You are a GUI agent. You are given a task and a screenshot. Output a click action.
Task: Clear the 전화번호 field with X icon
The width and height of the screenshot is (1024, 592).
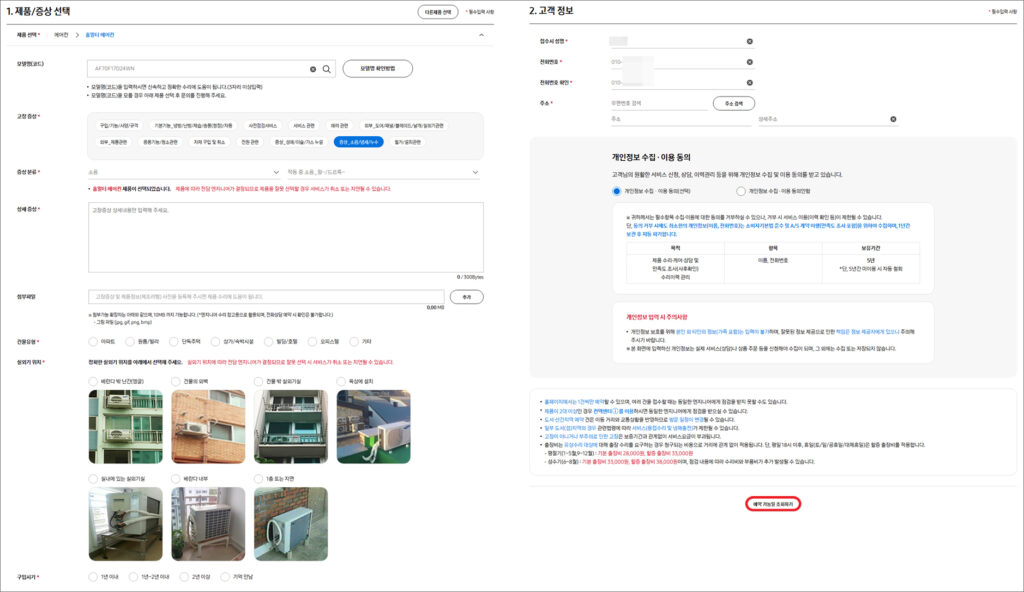749,62
